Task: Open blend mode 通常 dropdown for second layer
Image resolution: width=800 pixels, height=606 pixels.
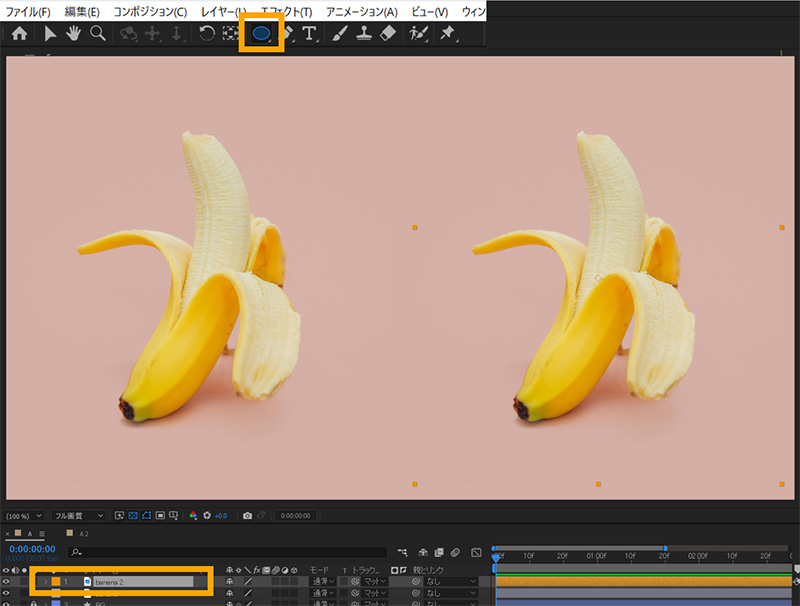Action: click(x=323, y=593)
